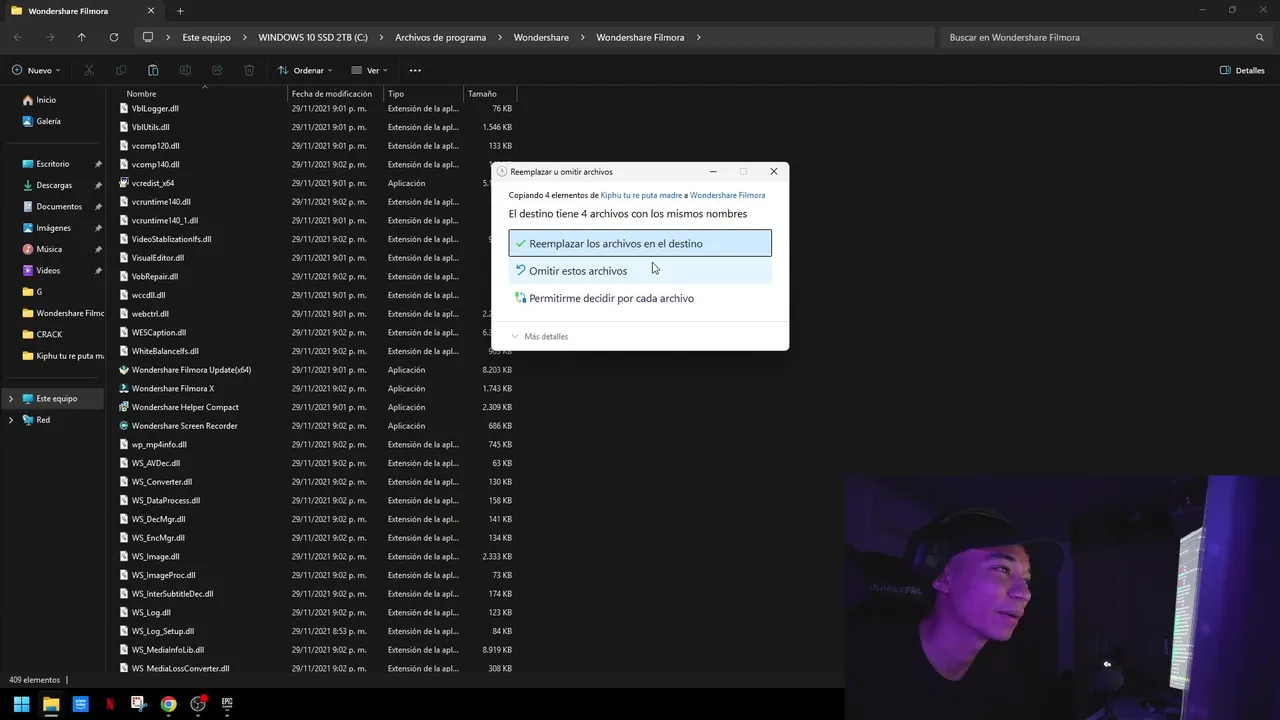The width and height of the screenshot is (1280, 720).
Task: Expand Este equipo in the sidebar
Action: coord(11,398)
